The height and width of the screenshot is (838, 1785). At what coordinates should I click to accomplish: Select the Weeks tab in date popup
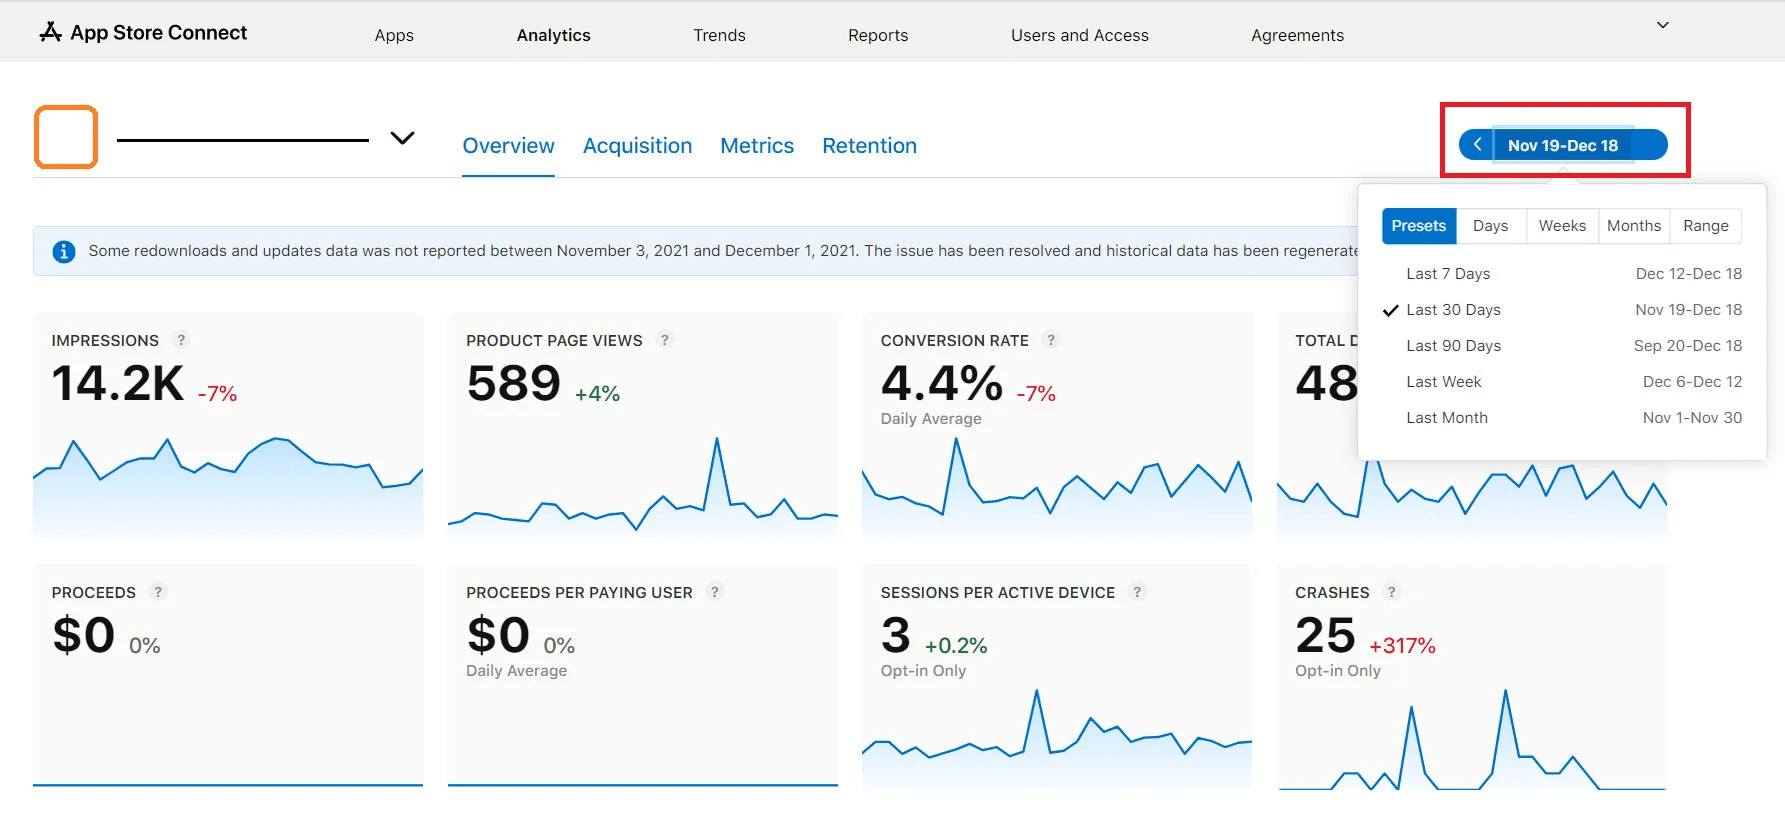[1562, 226]
